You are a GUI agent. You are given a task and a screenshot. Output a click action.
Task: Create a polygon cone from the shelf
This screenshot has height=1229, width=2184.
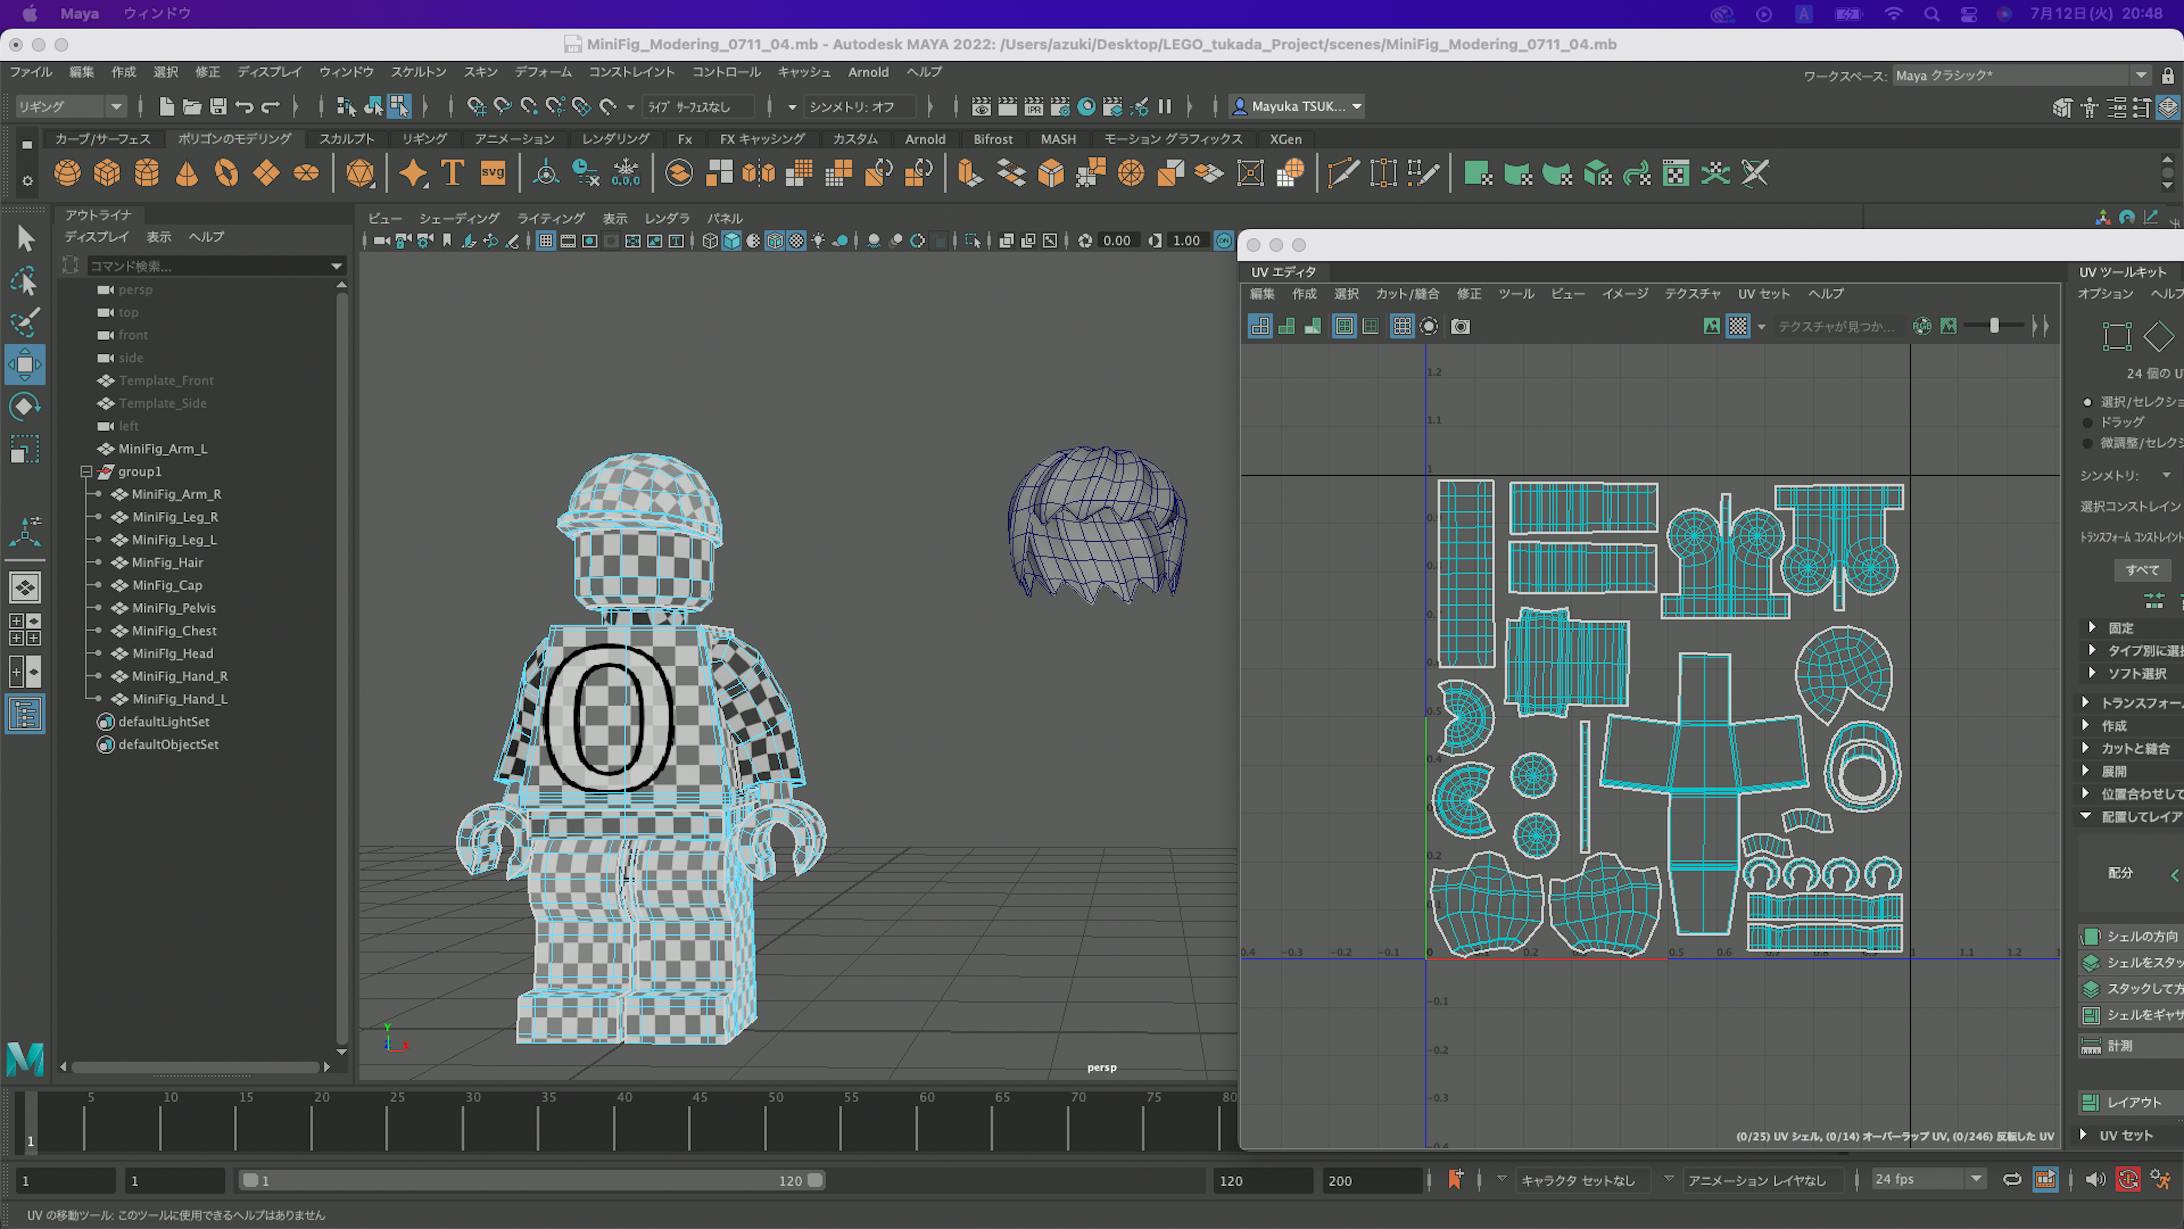pos(187,173)
